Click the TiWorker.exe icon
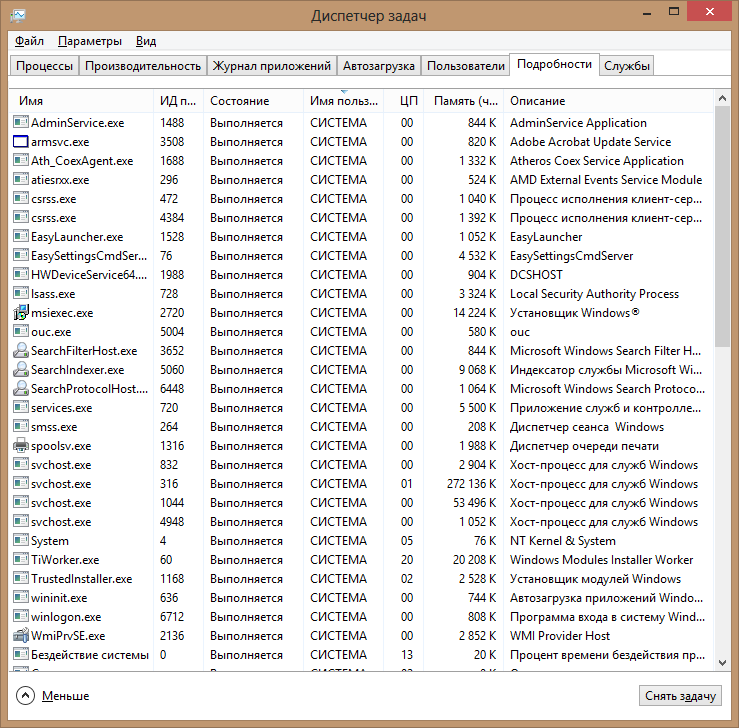Viewport: 739px width, 728px height. (x=21, y=559)
